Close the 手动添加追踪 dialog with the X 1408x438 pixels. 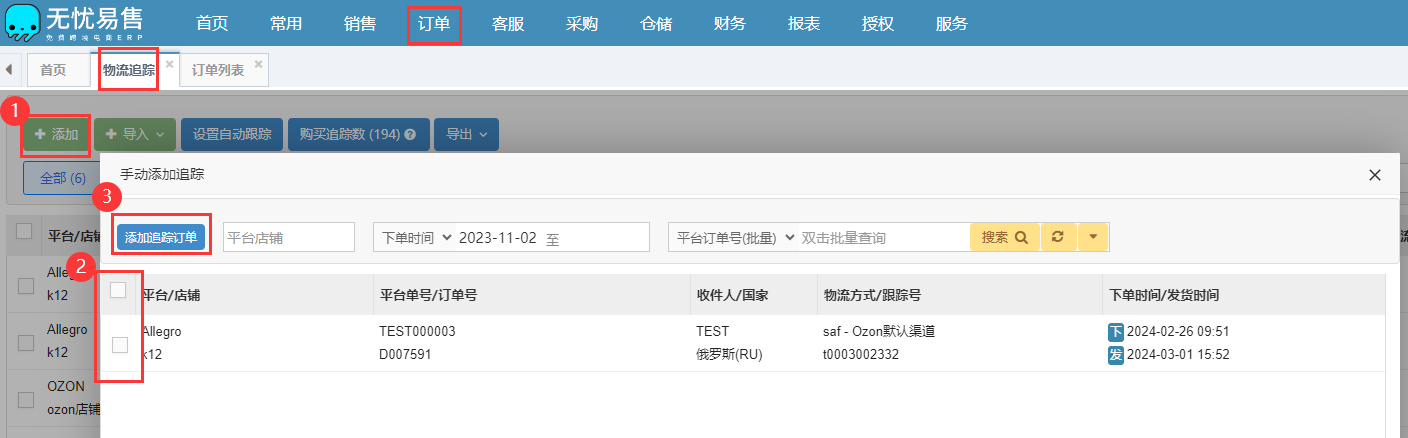1374,175
